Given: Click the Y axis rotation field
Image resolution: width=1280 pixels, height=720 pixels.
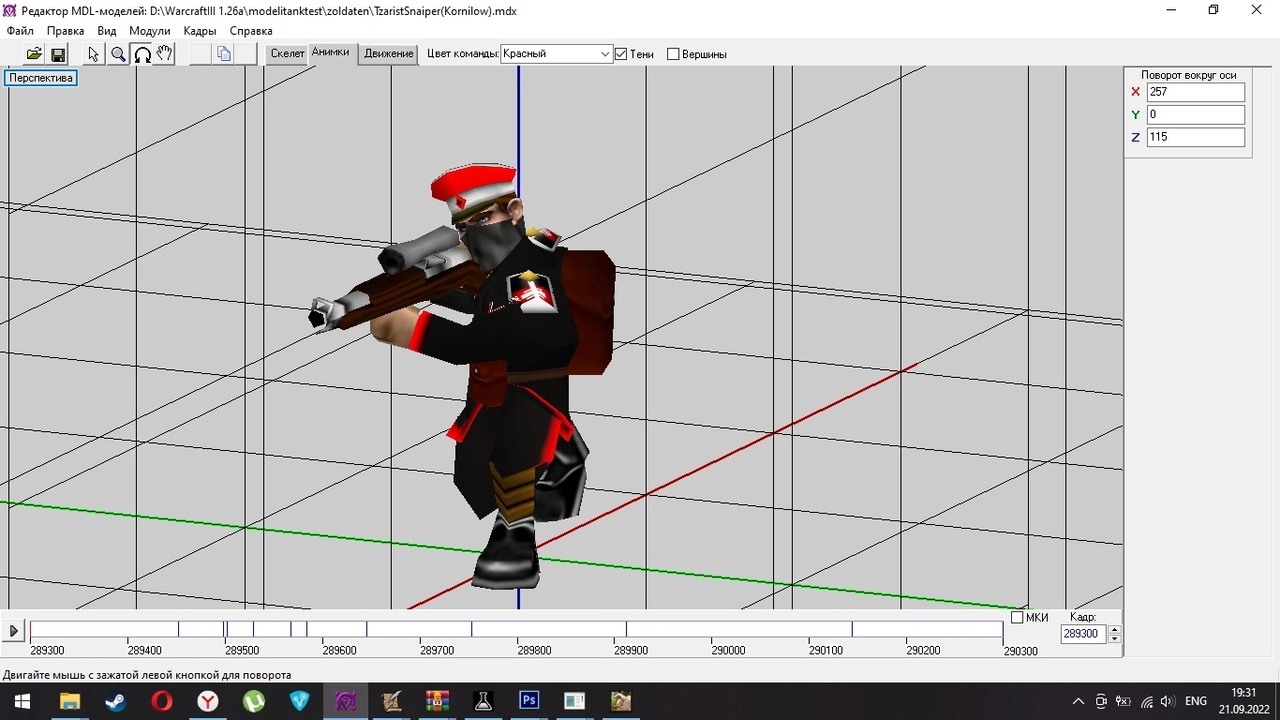Looking at the screenshot, I should coord(1196,115).
